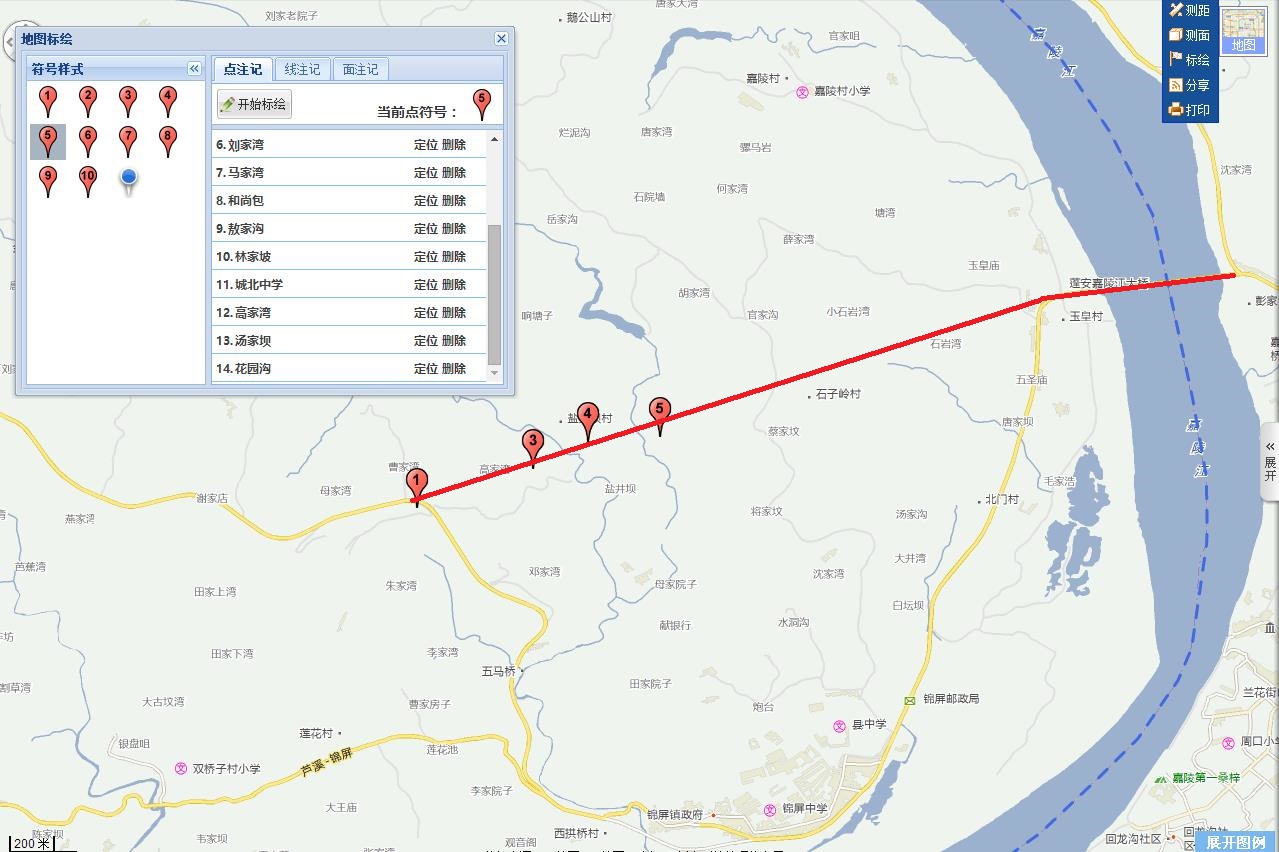Viewport: 1279px width, 852px height.
Task: Choose the blue pushpin symbol style
Action: pyautogui.click(x=128, y=179)
